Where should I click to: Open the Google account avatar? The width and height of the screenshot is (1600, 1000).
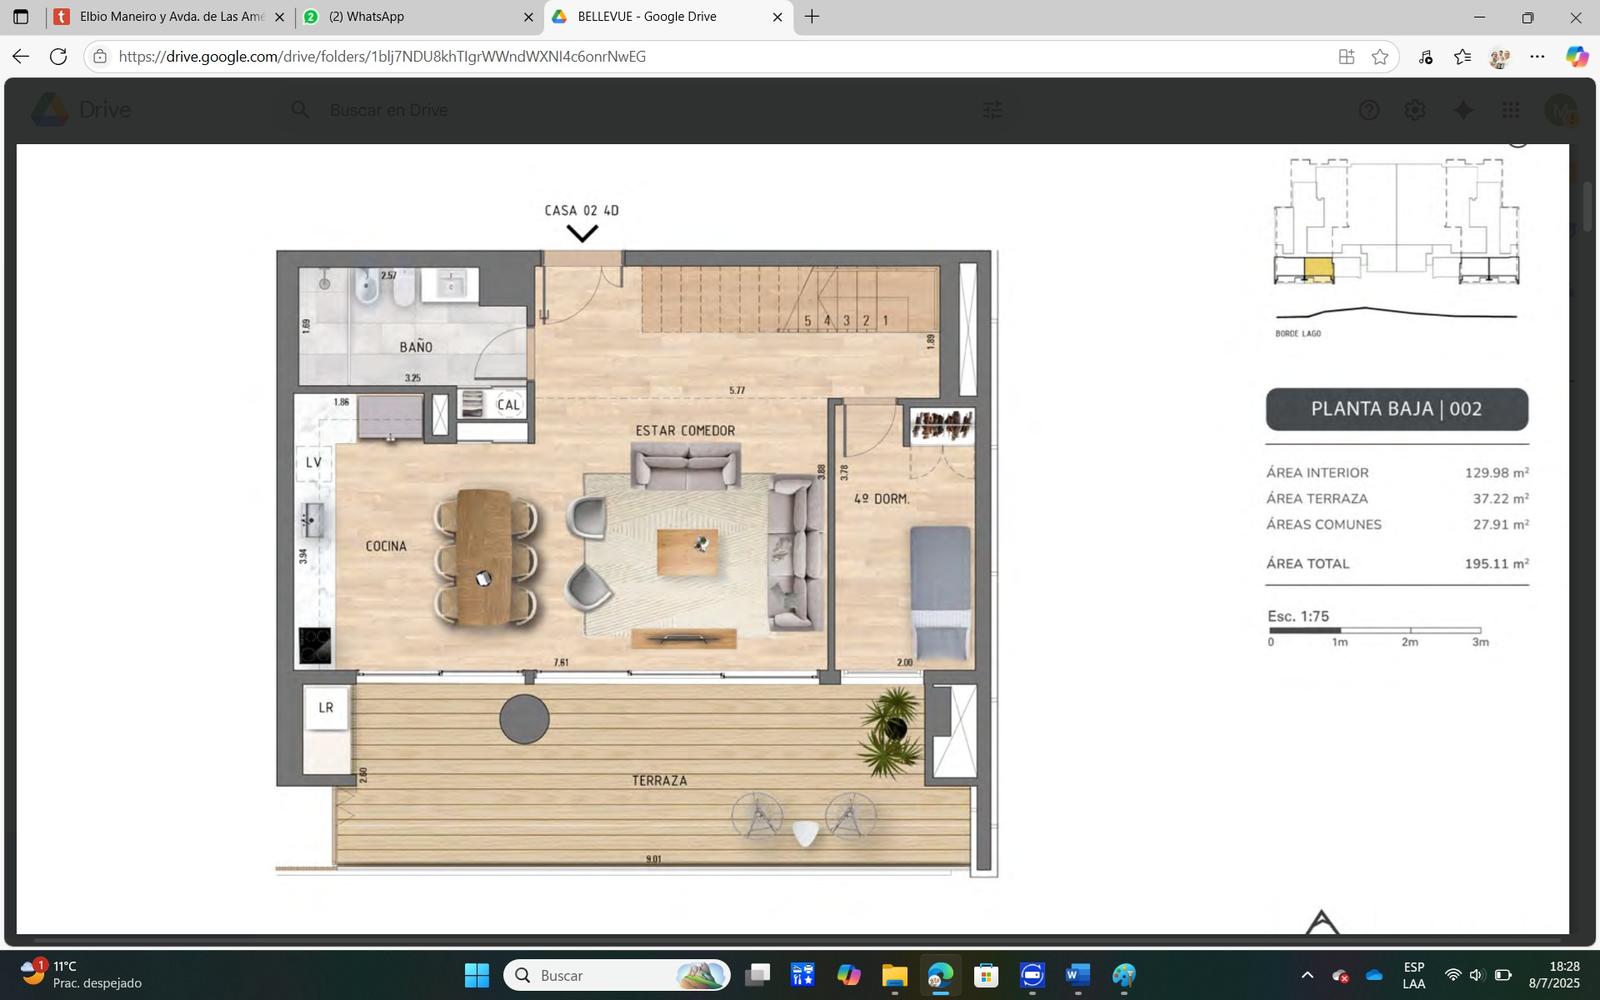pyautogui.click(x=1561, y=110)
